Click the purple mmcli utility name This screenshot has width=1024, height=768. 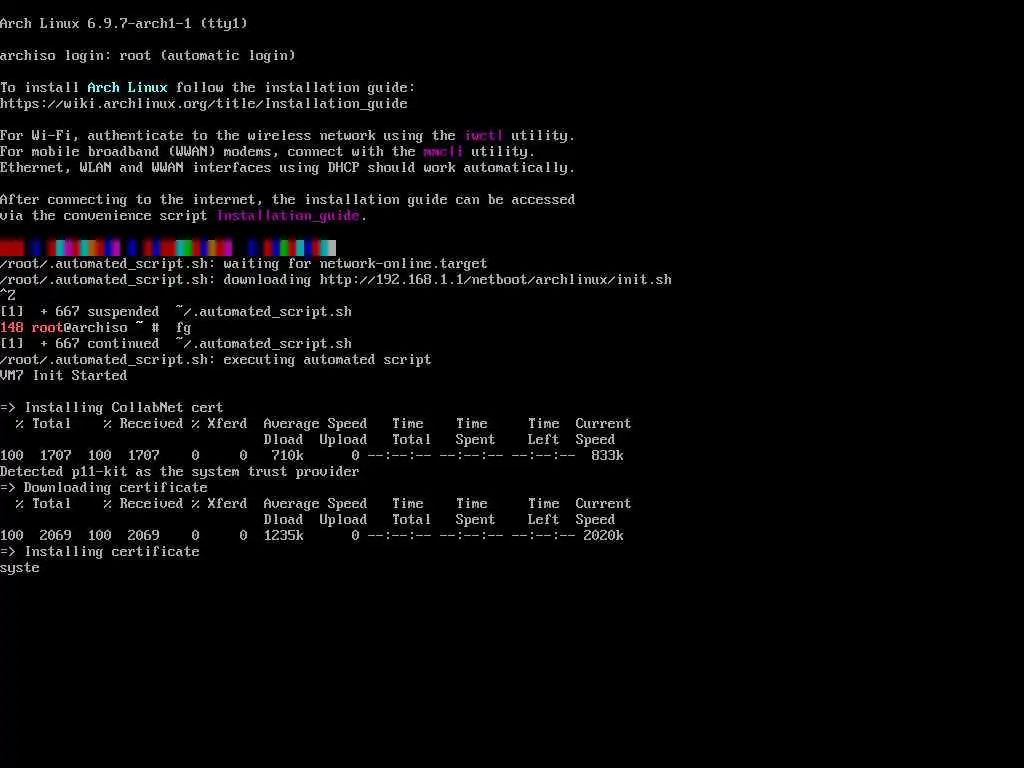click(x=443, y=152)
